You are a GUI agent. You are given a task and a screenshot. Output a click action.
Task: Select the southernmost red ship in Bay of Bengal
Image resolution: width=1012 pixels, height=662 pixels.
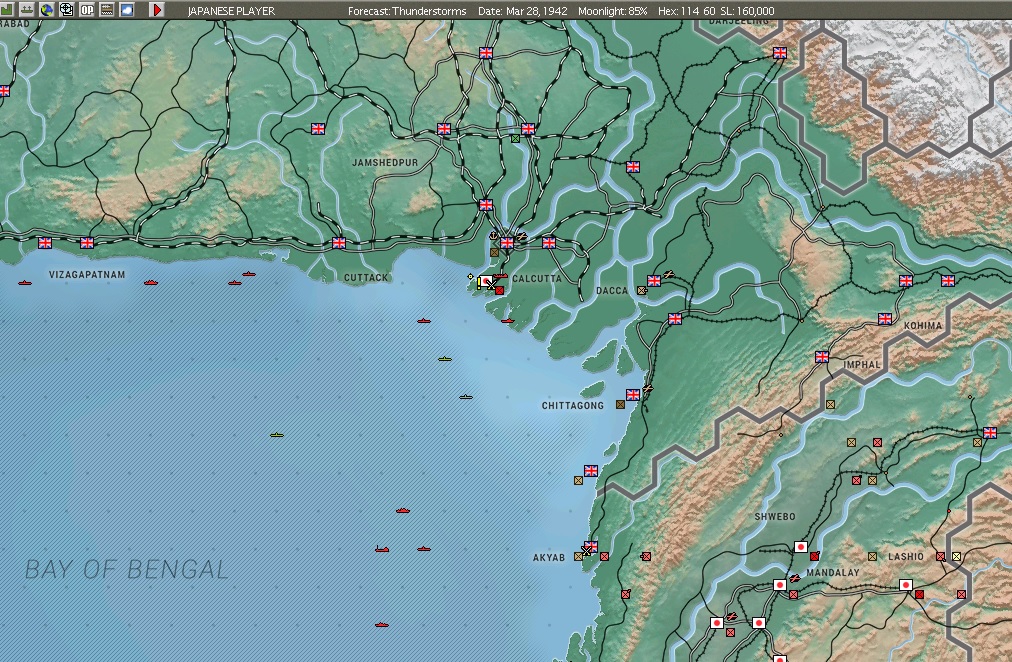[x=382, y=625]
